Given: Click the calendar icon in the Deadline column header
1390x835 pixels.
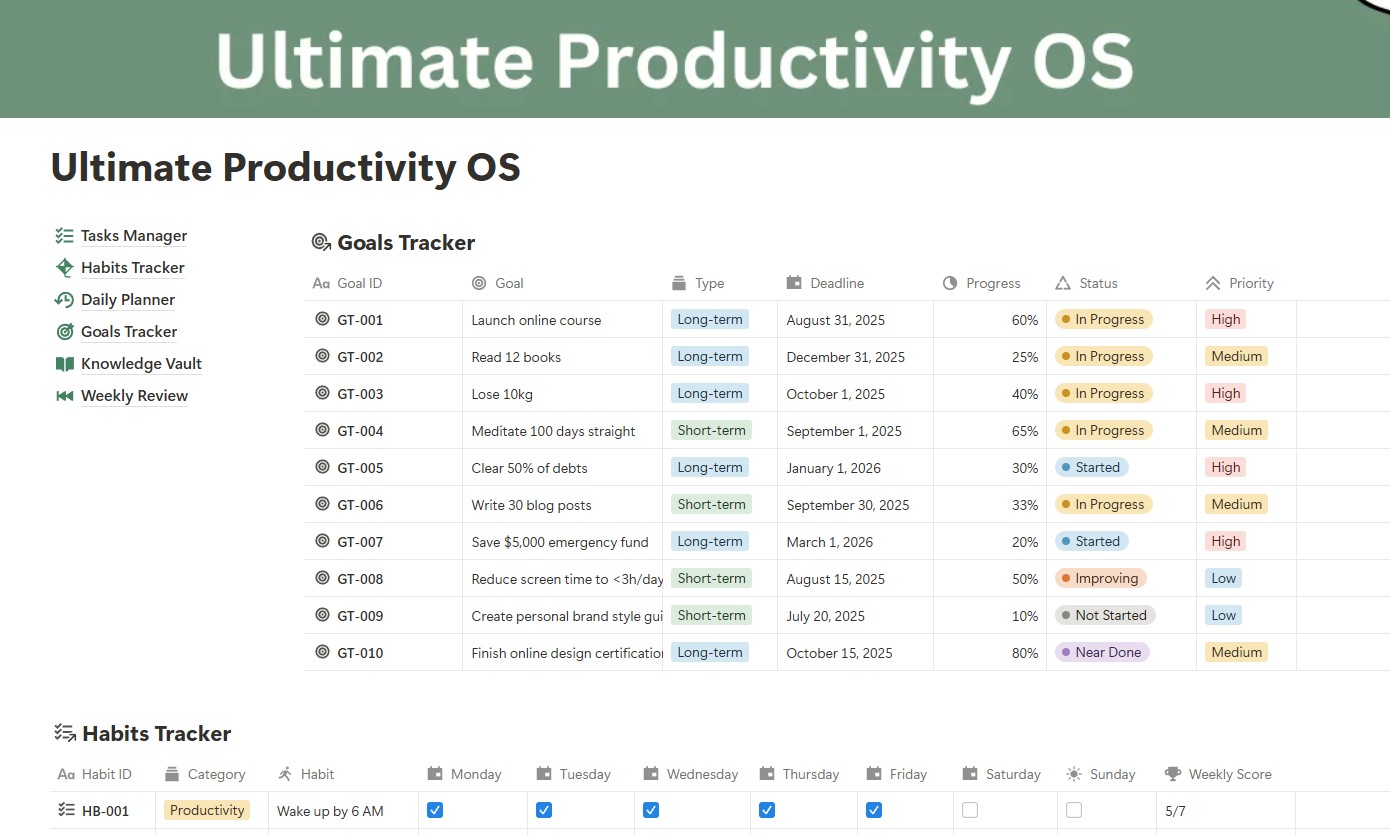Looking at the screenshot, I should [794, 283].
